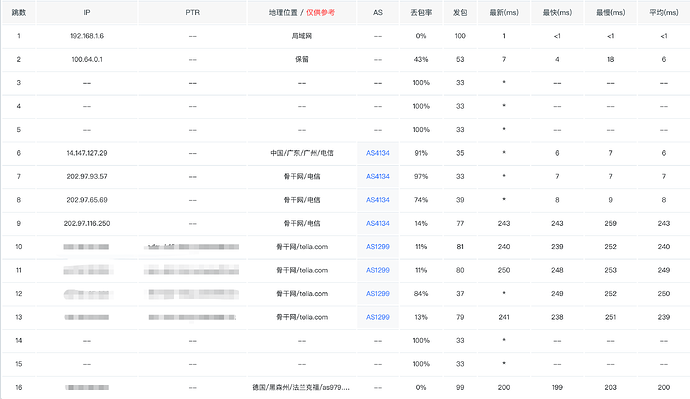Click the 地理位置 / 仅供参考 column header
The image size is (690, 399).
(302, 12)
